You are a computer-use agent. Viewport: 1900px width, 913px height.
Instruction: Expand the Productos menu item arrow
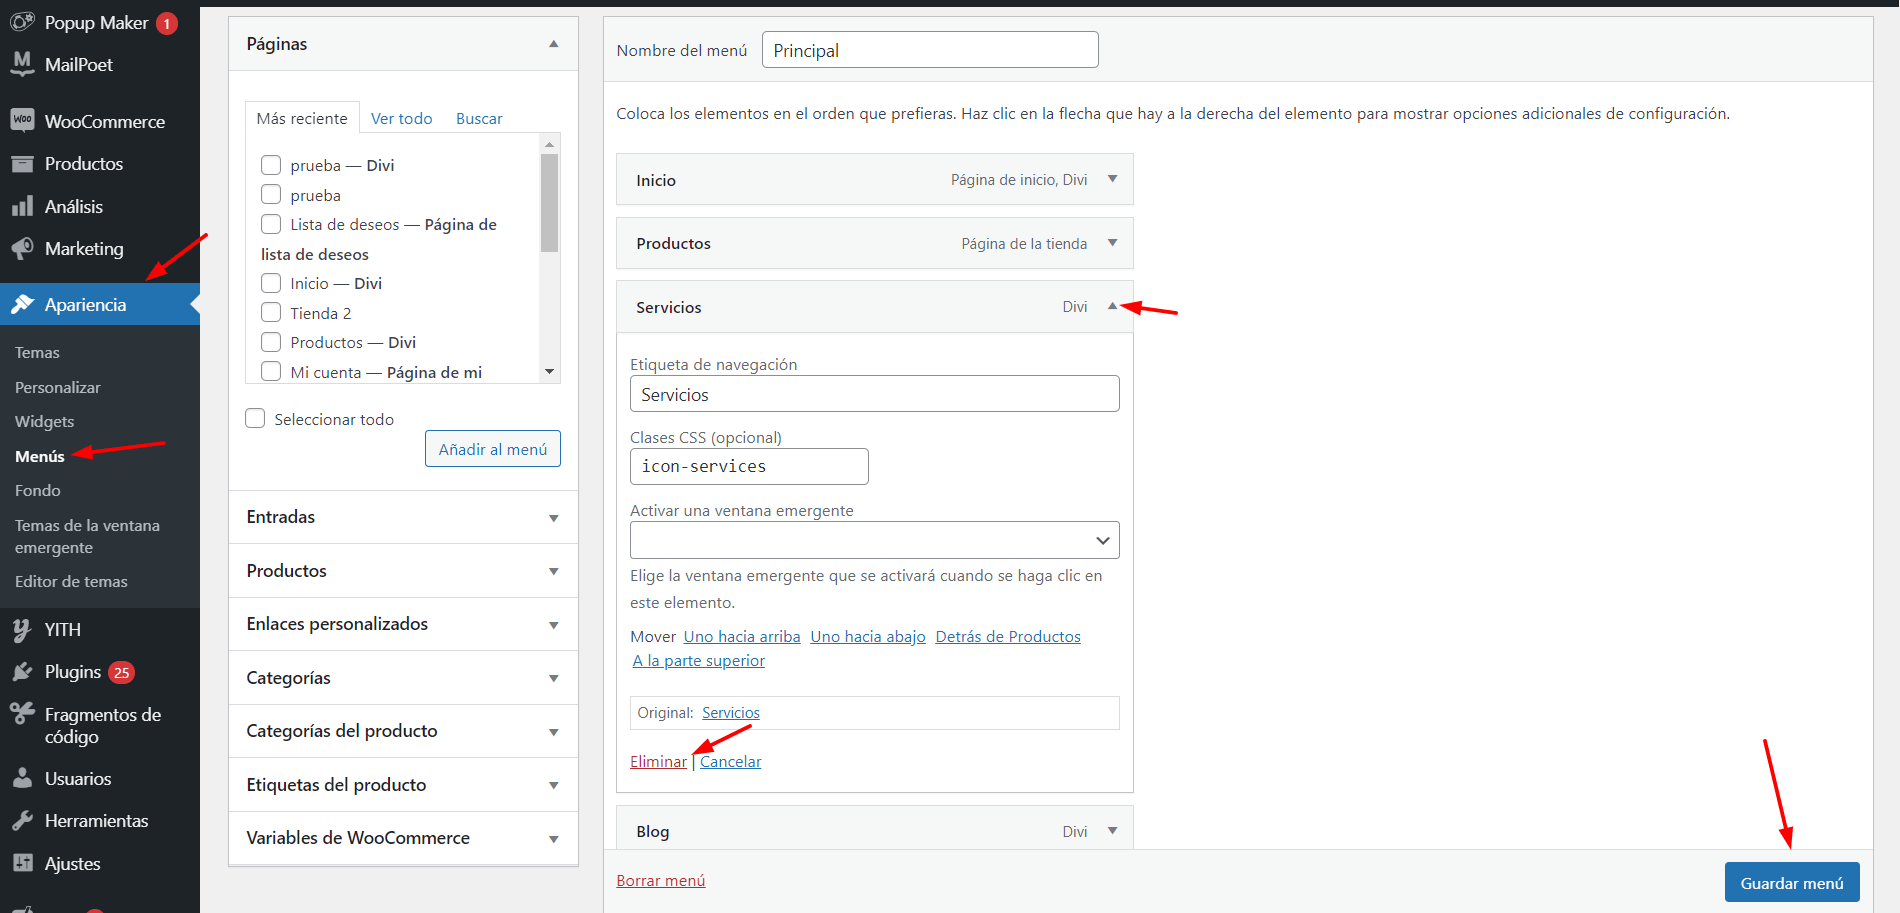pyautogui.click(x=1112, y=243)
